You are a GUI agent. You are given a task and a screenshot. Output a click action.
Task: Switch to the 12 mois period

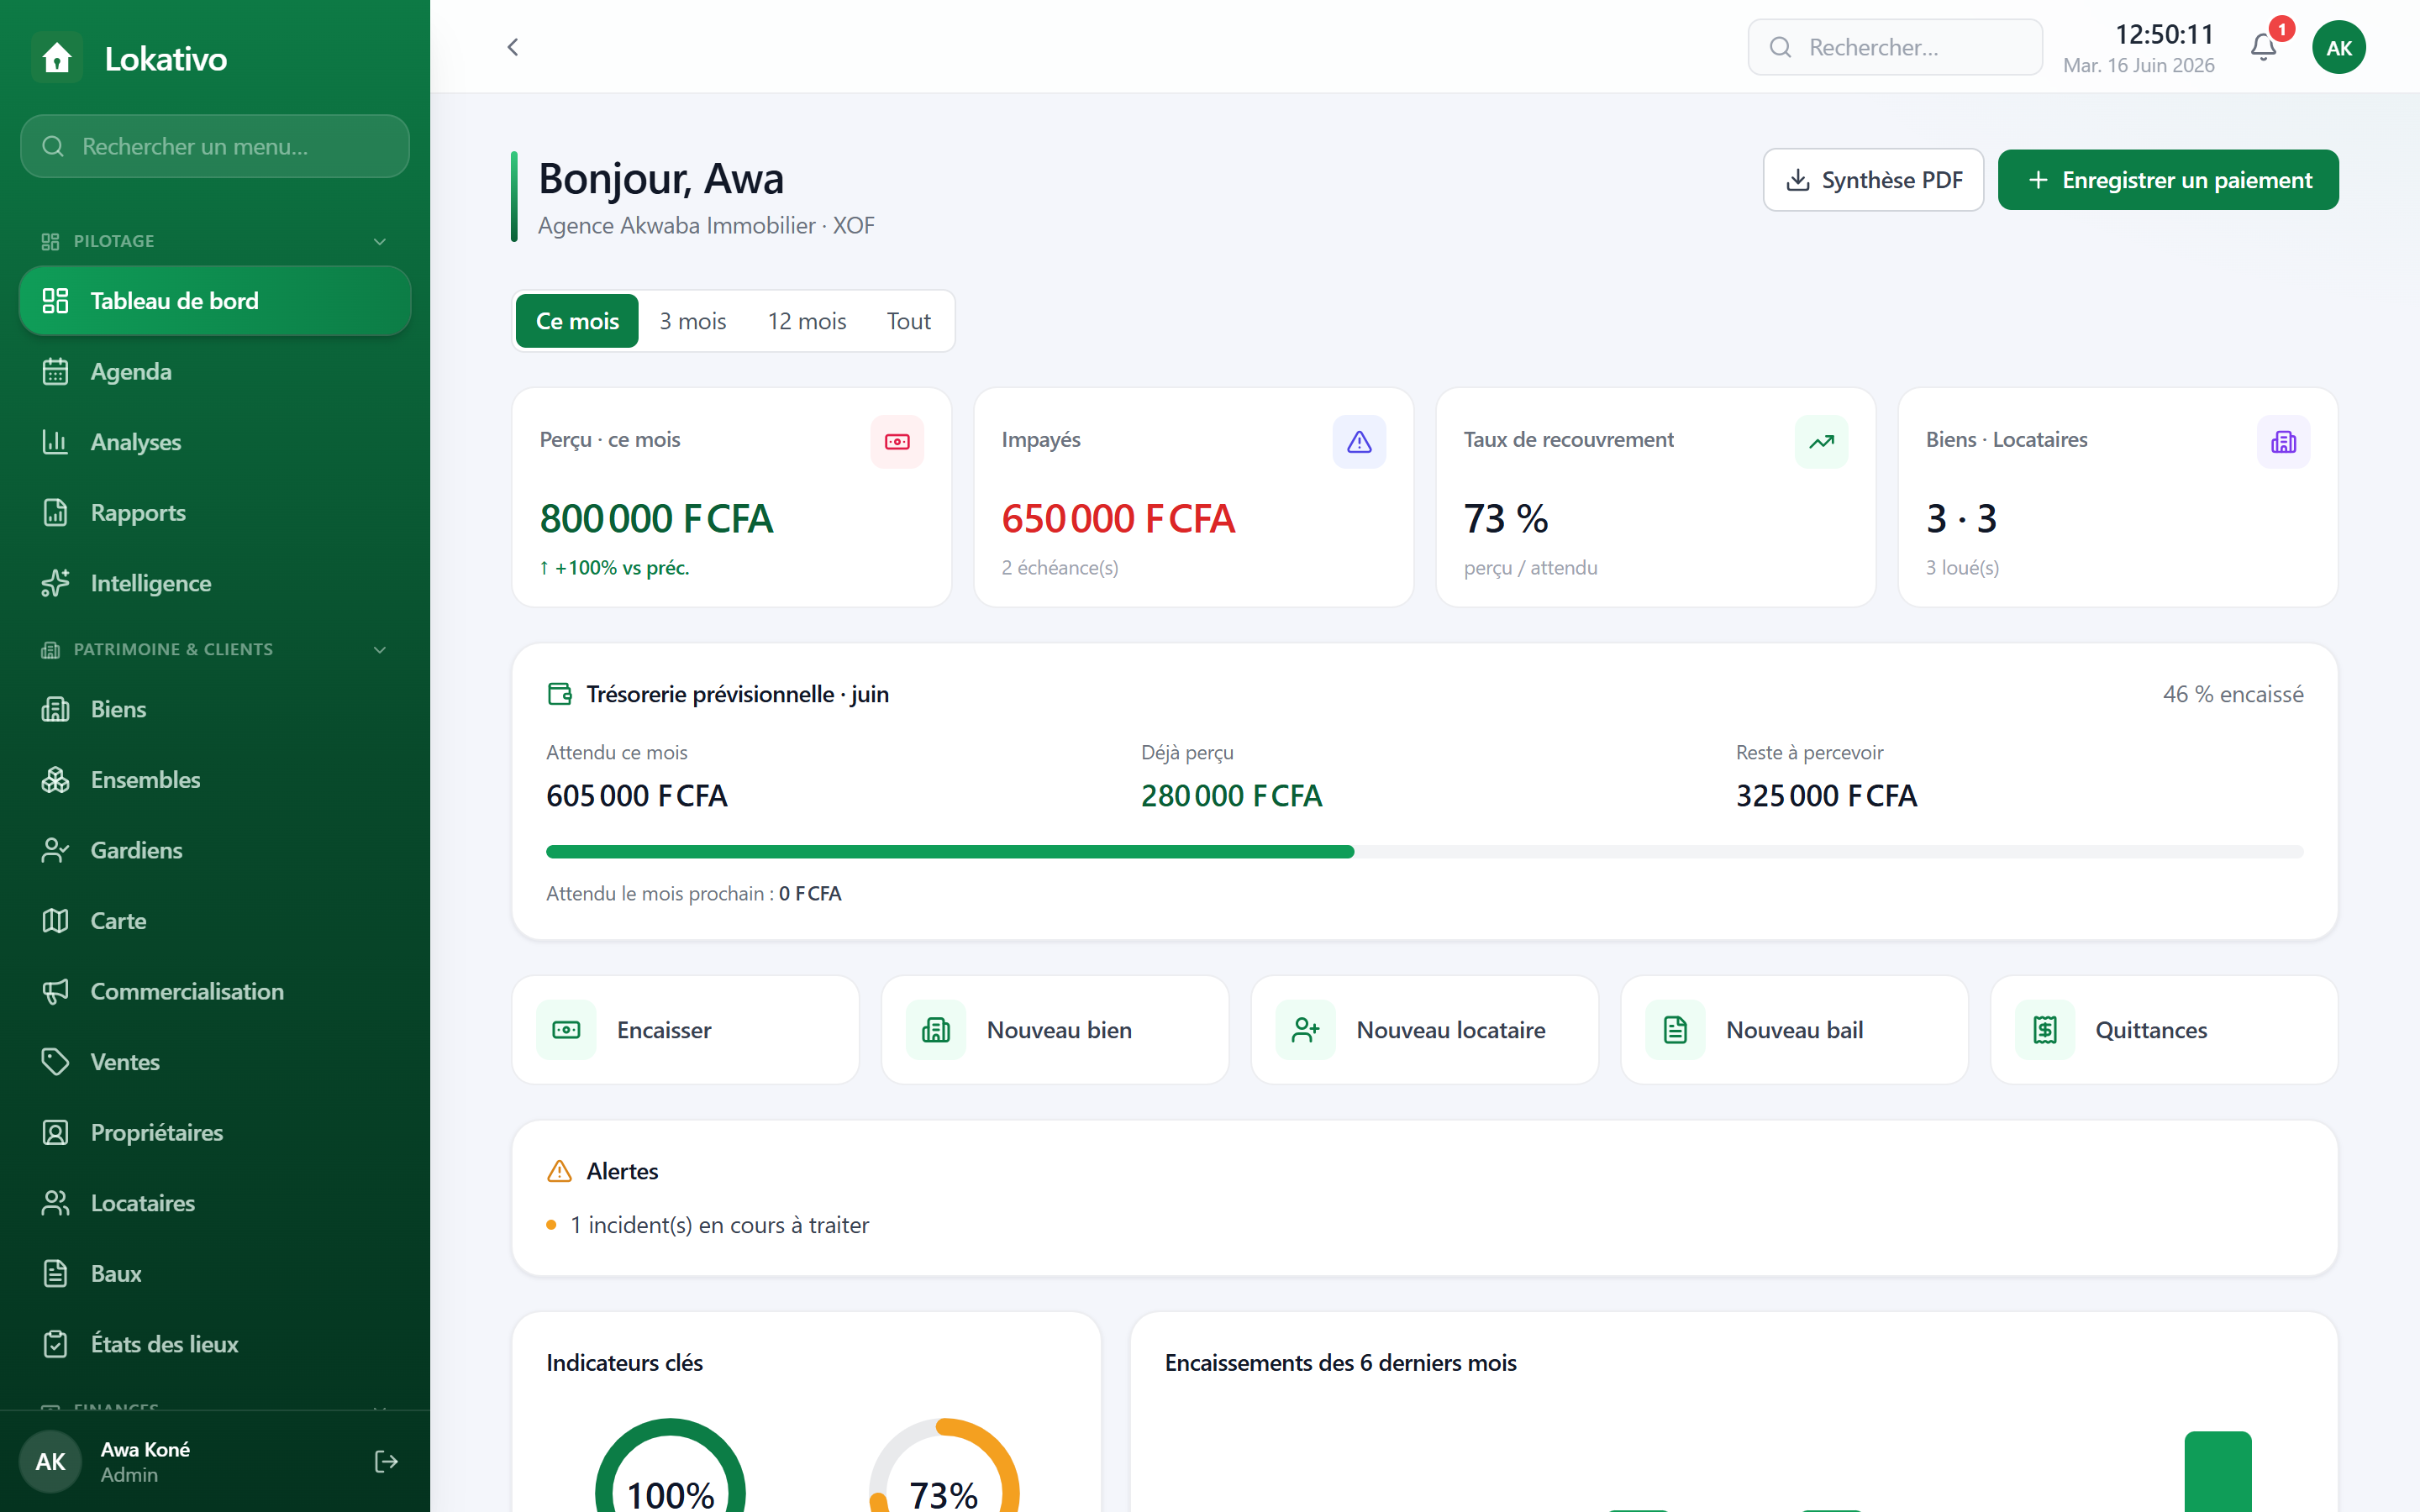807,321
